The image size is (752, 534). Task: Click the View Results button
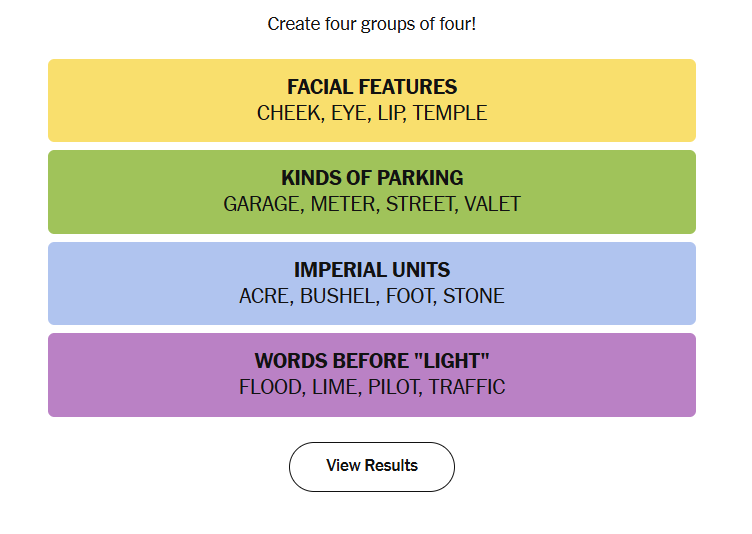tap(372, 466)
